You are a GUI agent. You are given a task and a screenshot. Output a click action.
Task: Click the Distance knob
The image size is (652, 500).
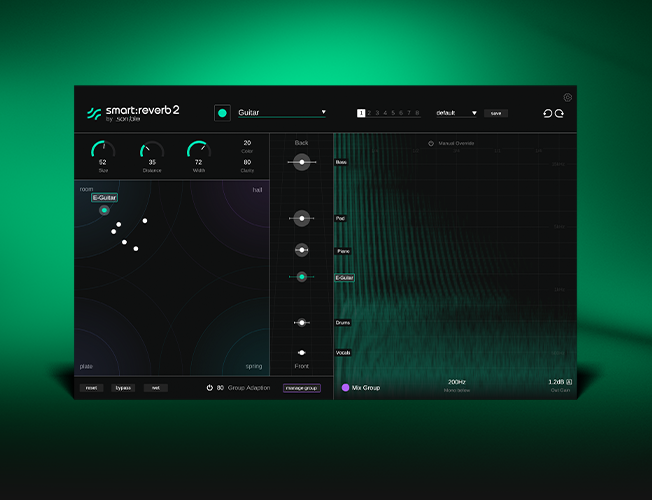152,150
